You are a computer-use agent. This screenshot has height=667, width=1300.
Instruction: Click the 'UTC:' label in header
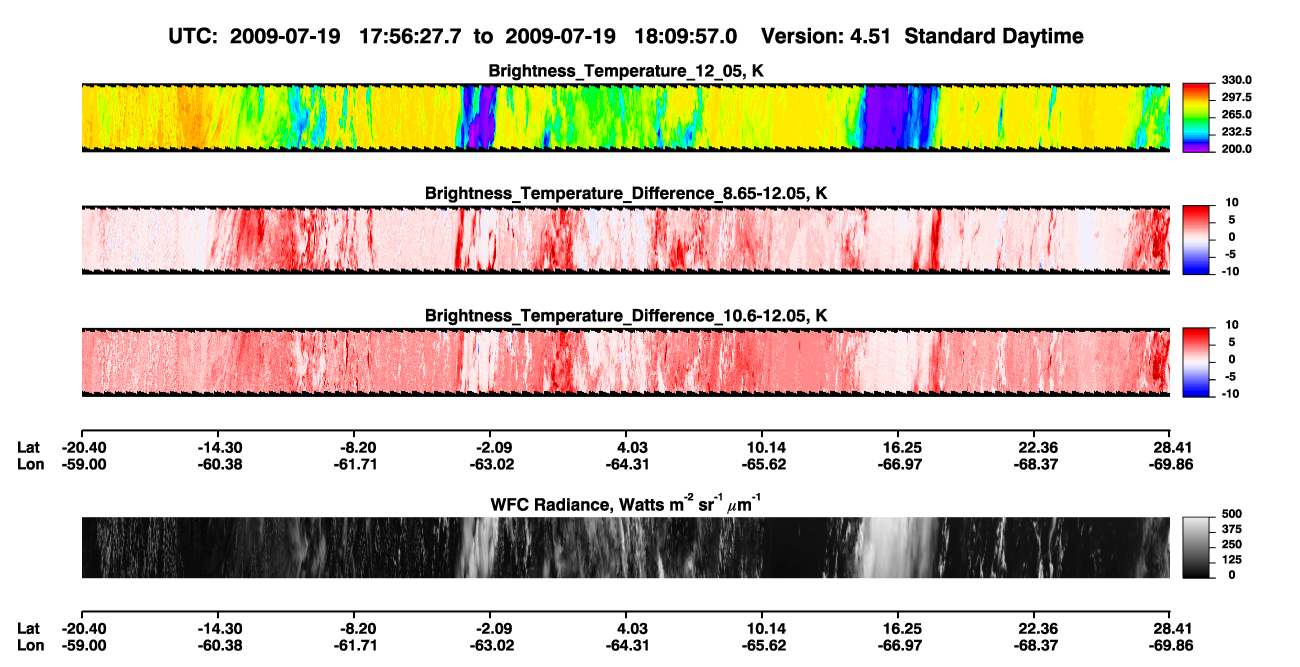195,36
